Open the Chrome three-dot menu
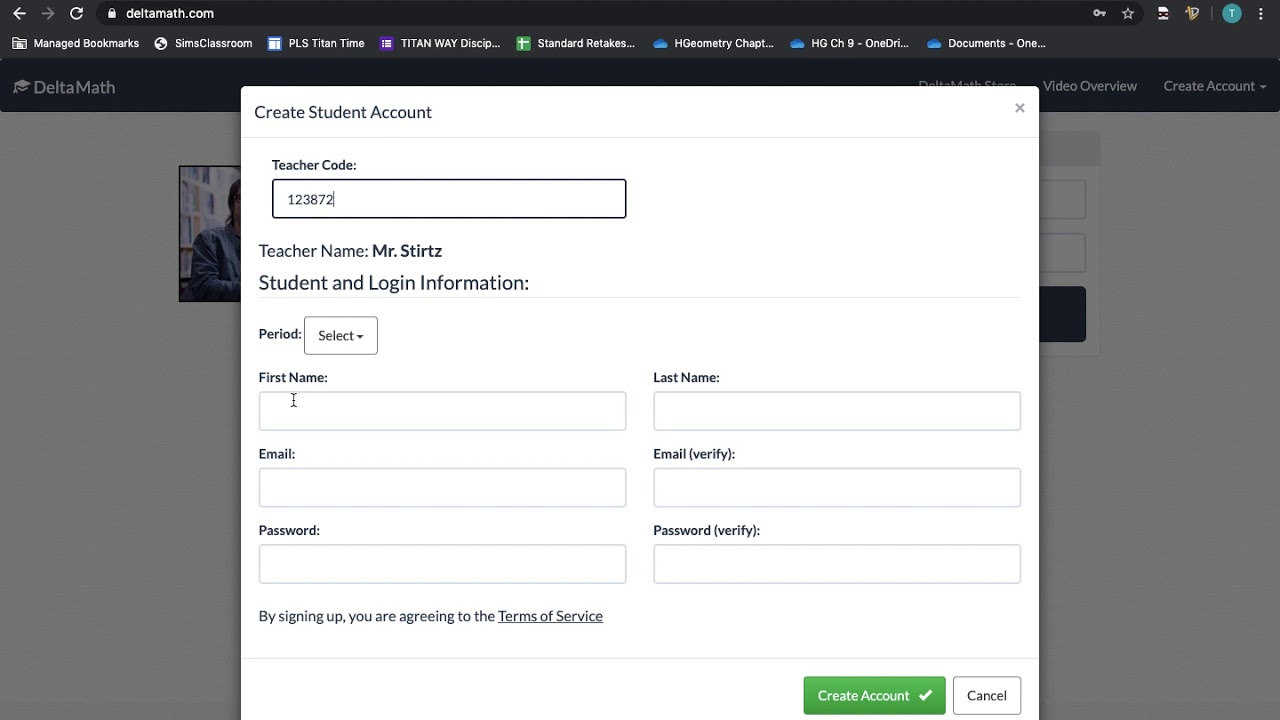The height and width of the screenshot is (720, 1280). [x=1261, y=14]
